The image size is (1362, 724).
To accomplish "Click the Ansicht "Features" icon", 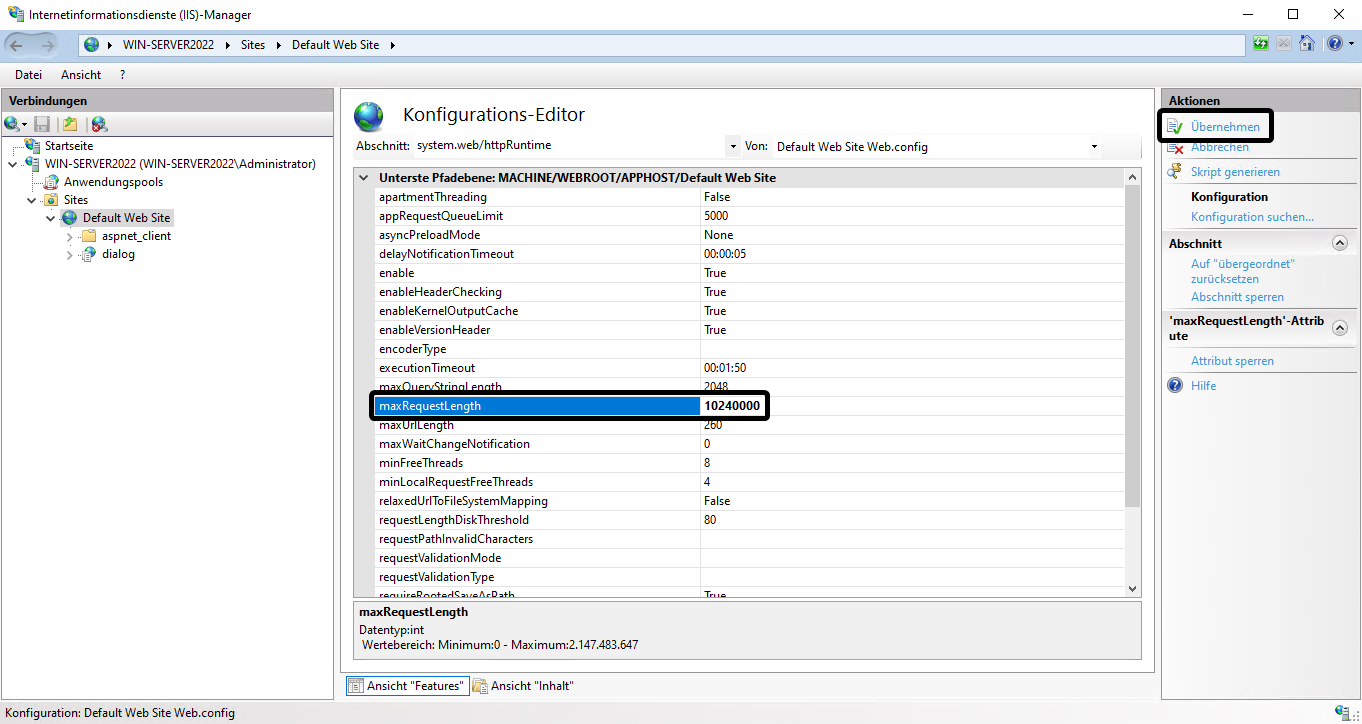I will pyautogui.click(x=356, y=686).
